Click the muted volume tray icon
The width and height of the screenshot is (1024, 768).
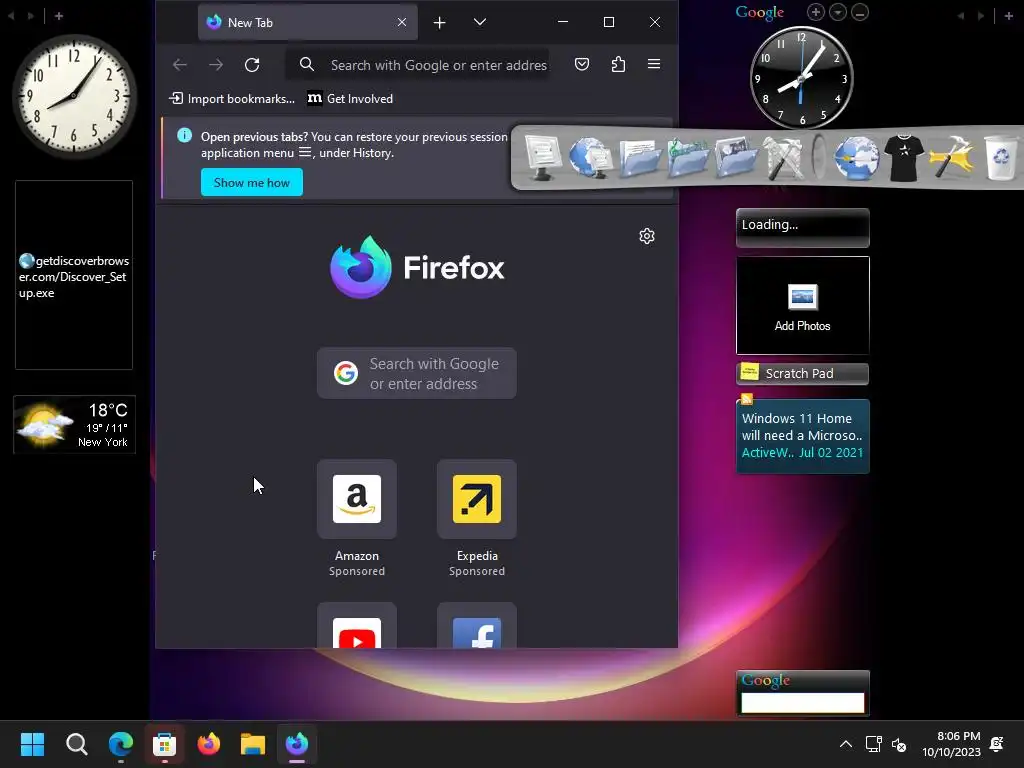pyautogui.click(x=899, y=744)
